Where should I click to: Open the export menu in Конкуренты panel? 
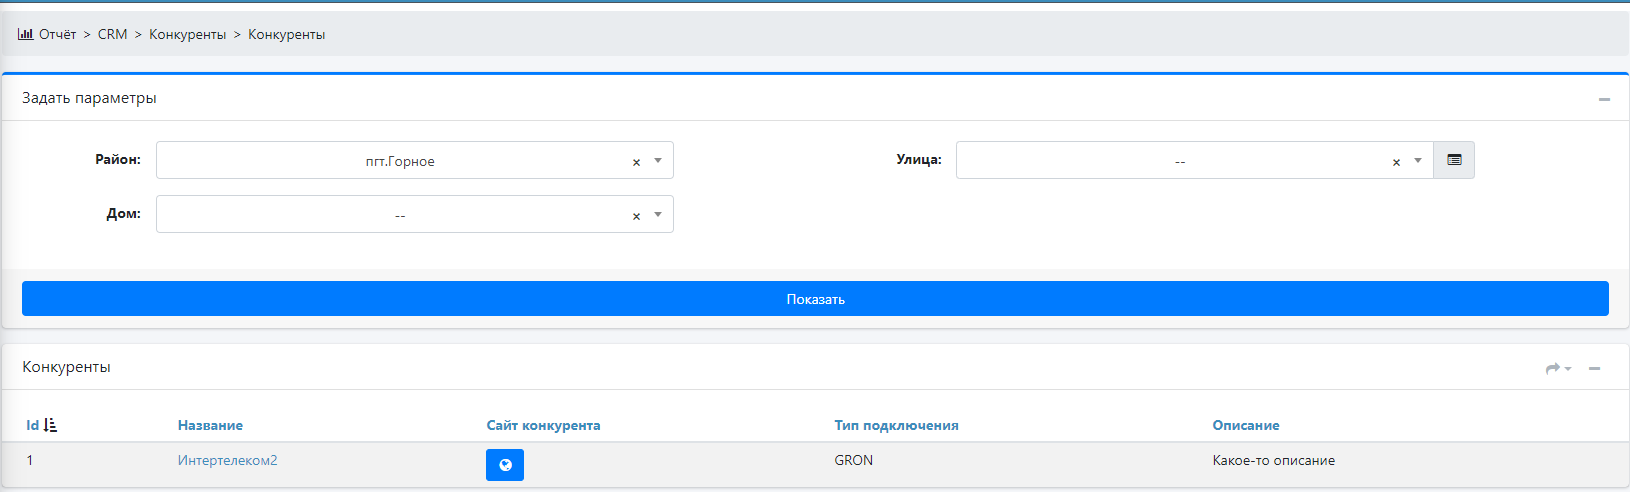(x=1558, y=368)
